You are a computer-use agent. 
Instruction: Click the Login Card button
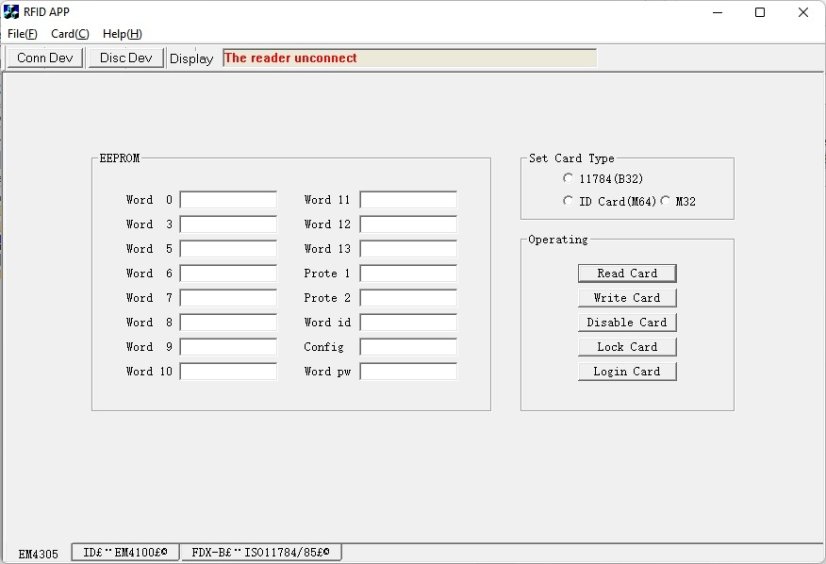[x=627, y=371]
